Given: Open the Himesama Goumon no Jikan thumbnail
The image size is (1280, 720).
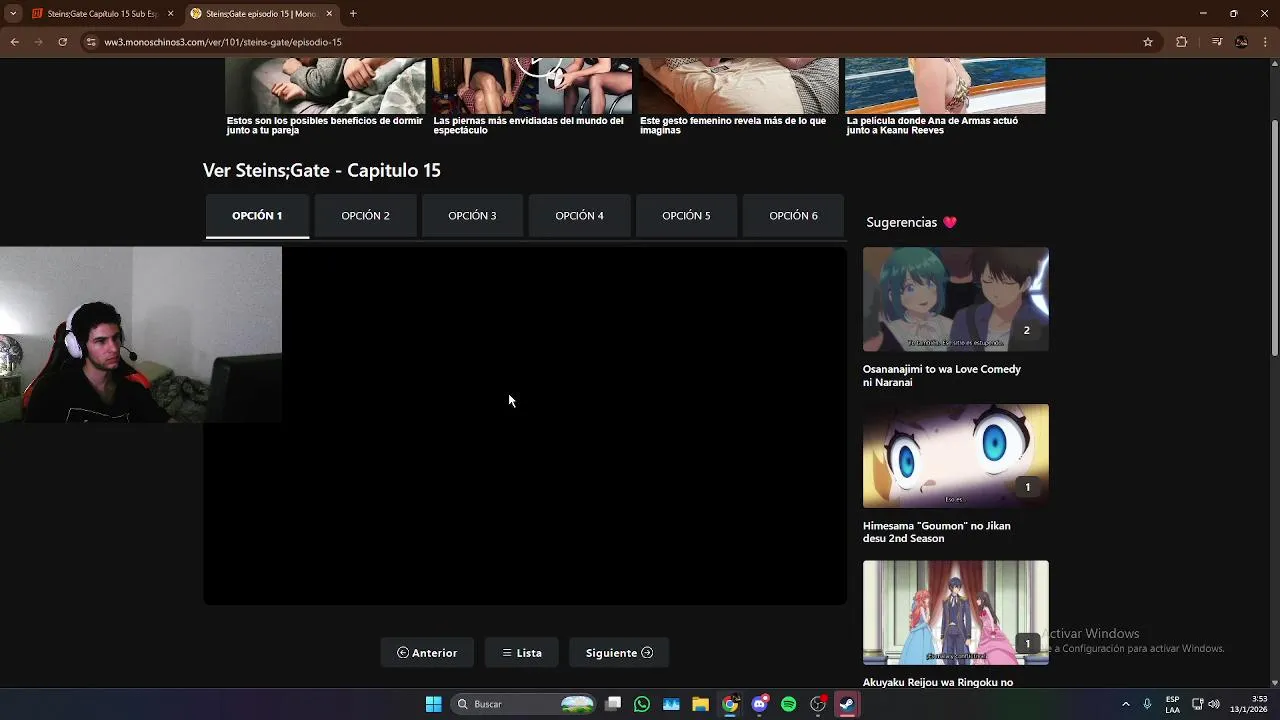Looking at the screenshot, I should pos(956,456).
